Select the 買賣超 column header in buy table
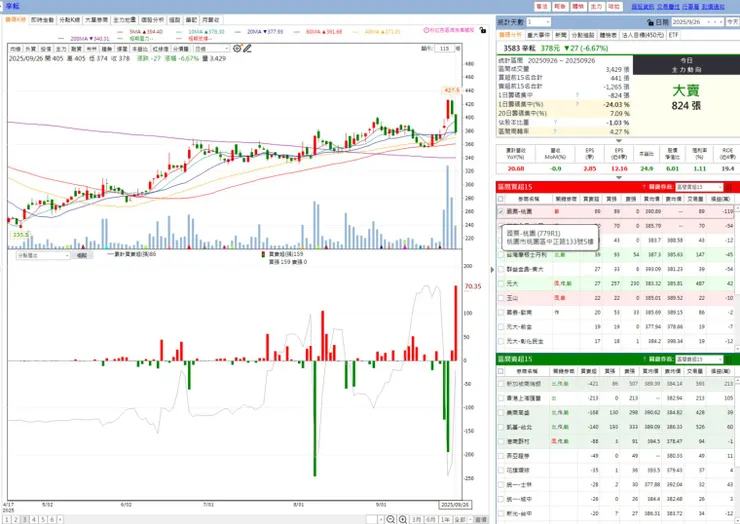 pos(590,199)
